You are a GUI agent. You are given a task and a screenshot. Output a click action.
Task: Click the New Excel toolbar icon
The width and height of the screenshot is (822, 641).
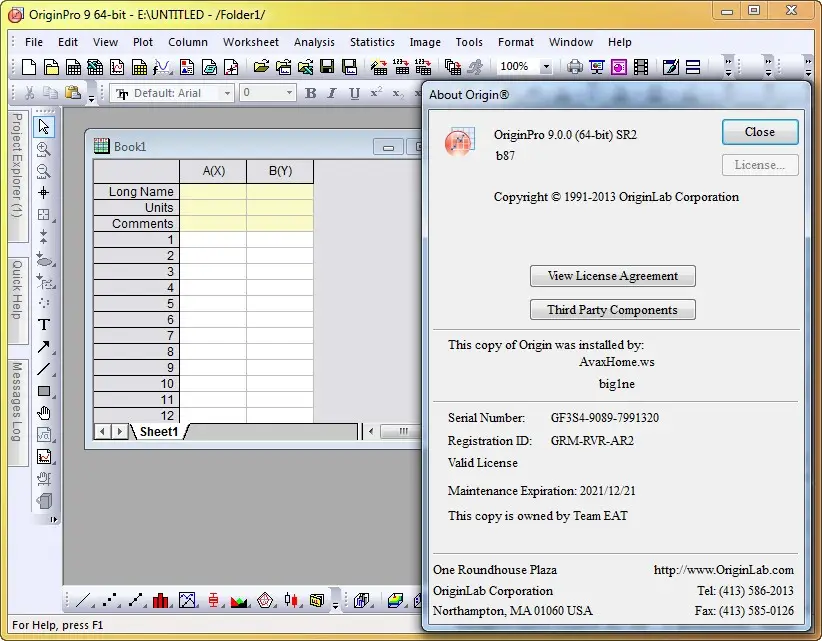click(x=95, y=67)
